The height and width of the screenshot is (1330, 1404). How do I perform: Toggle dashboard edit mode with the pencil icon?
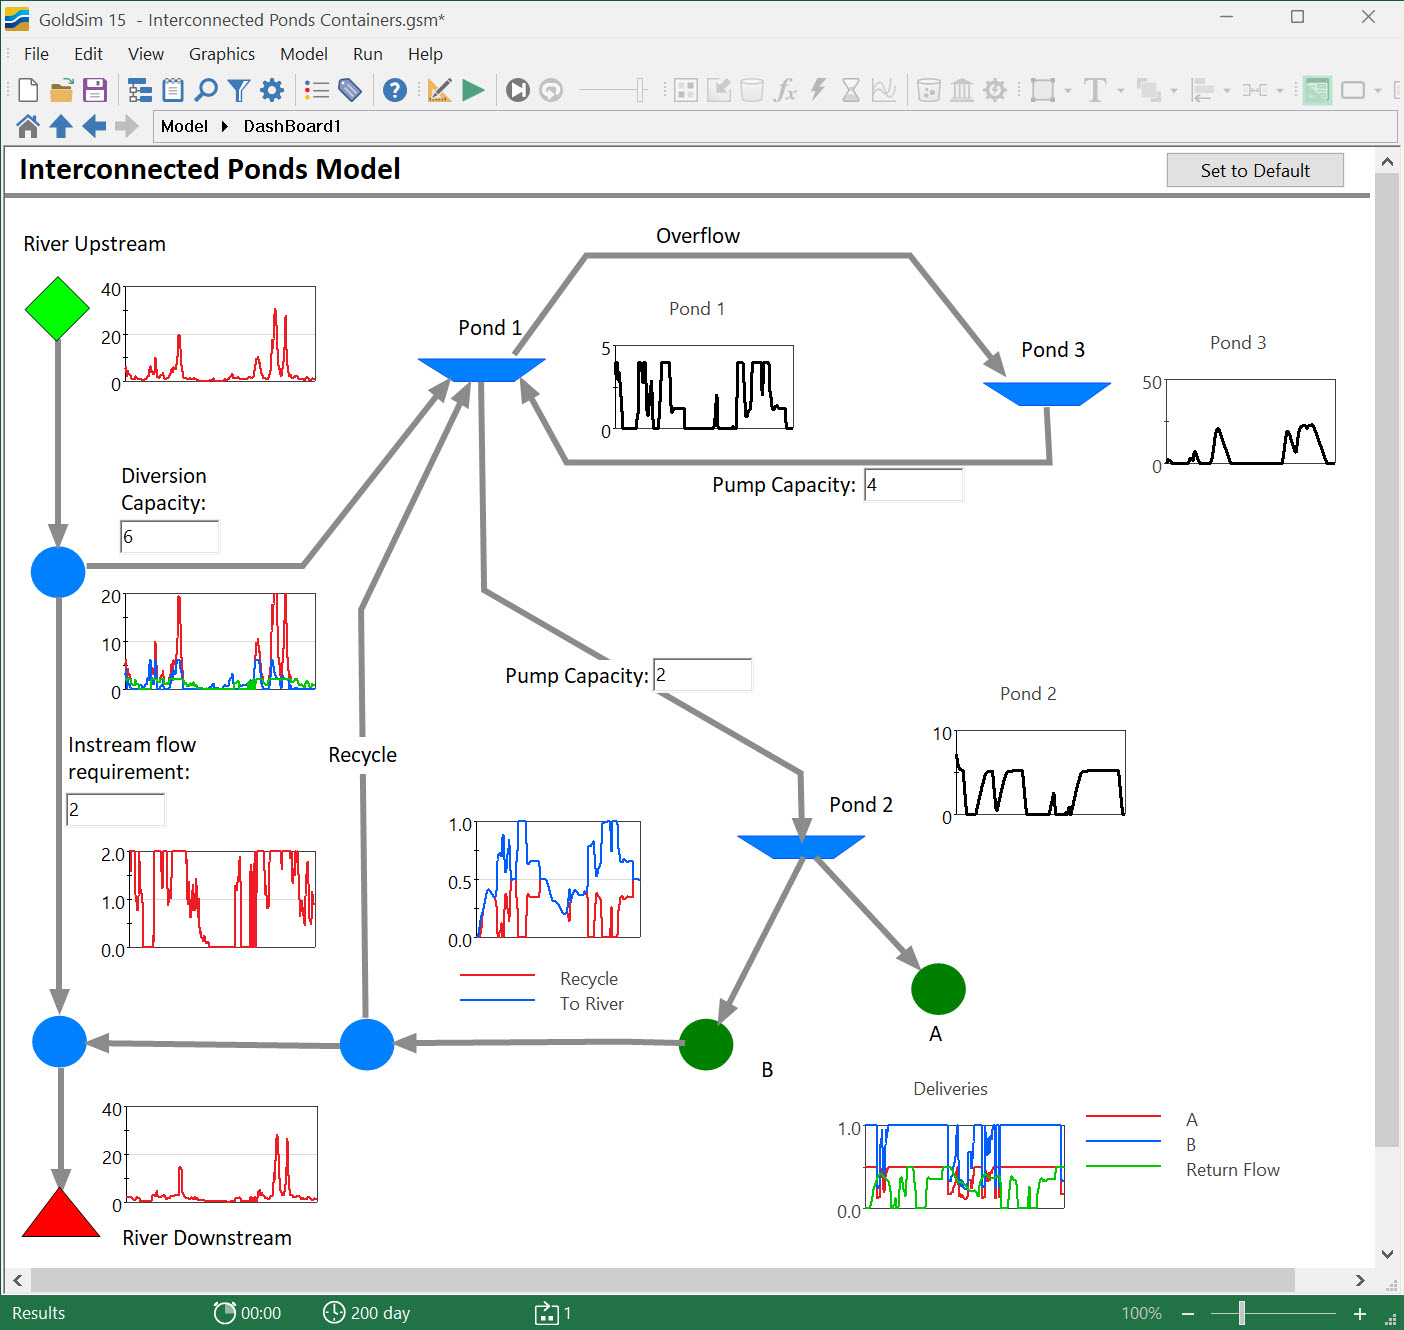coord(439,90)
